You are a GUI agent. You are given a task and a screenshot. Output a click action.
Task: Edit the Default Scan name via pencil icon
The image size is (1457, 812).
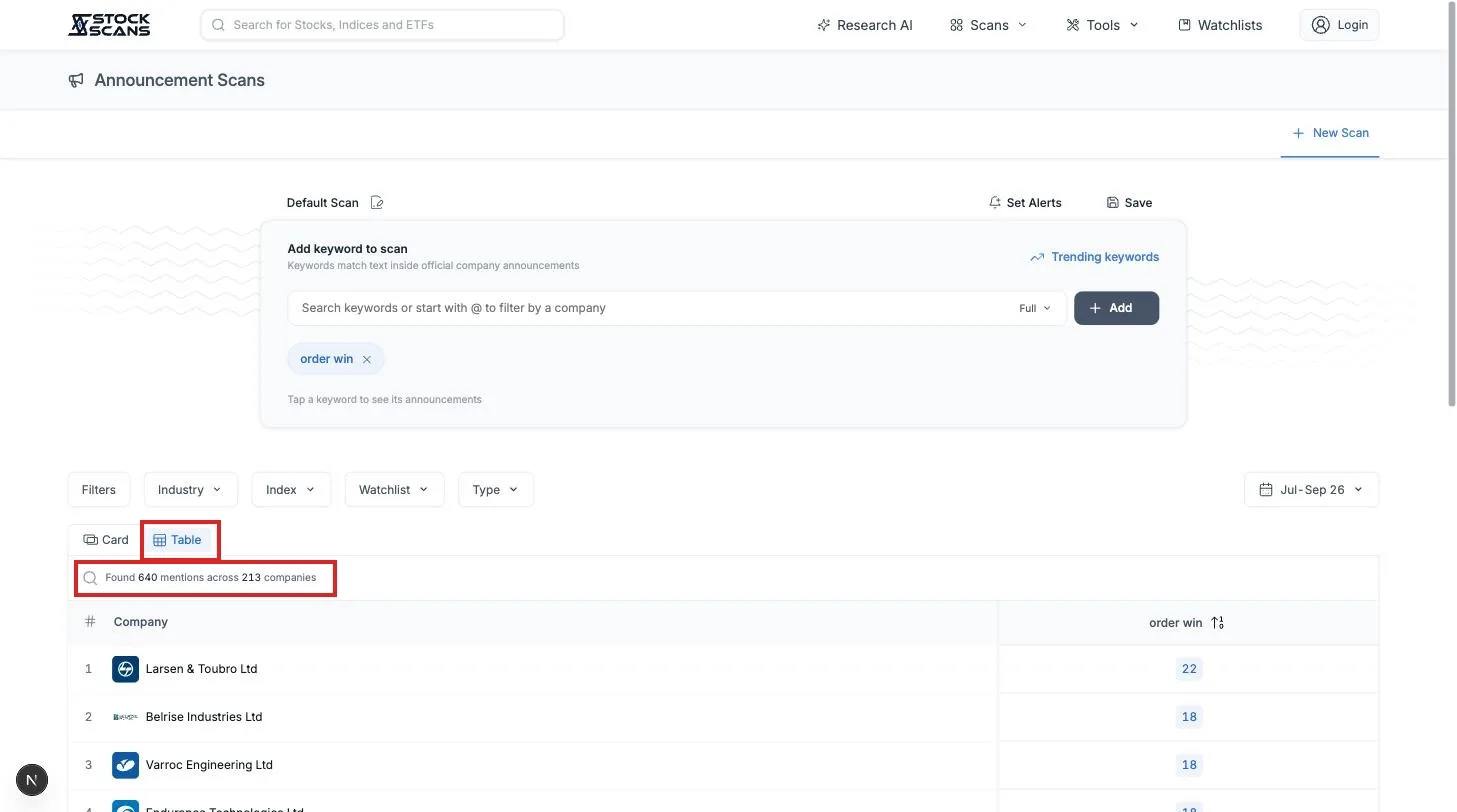pos(377,203)
